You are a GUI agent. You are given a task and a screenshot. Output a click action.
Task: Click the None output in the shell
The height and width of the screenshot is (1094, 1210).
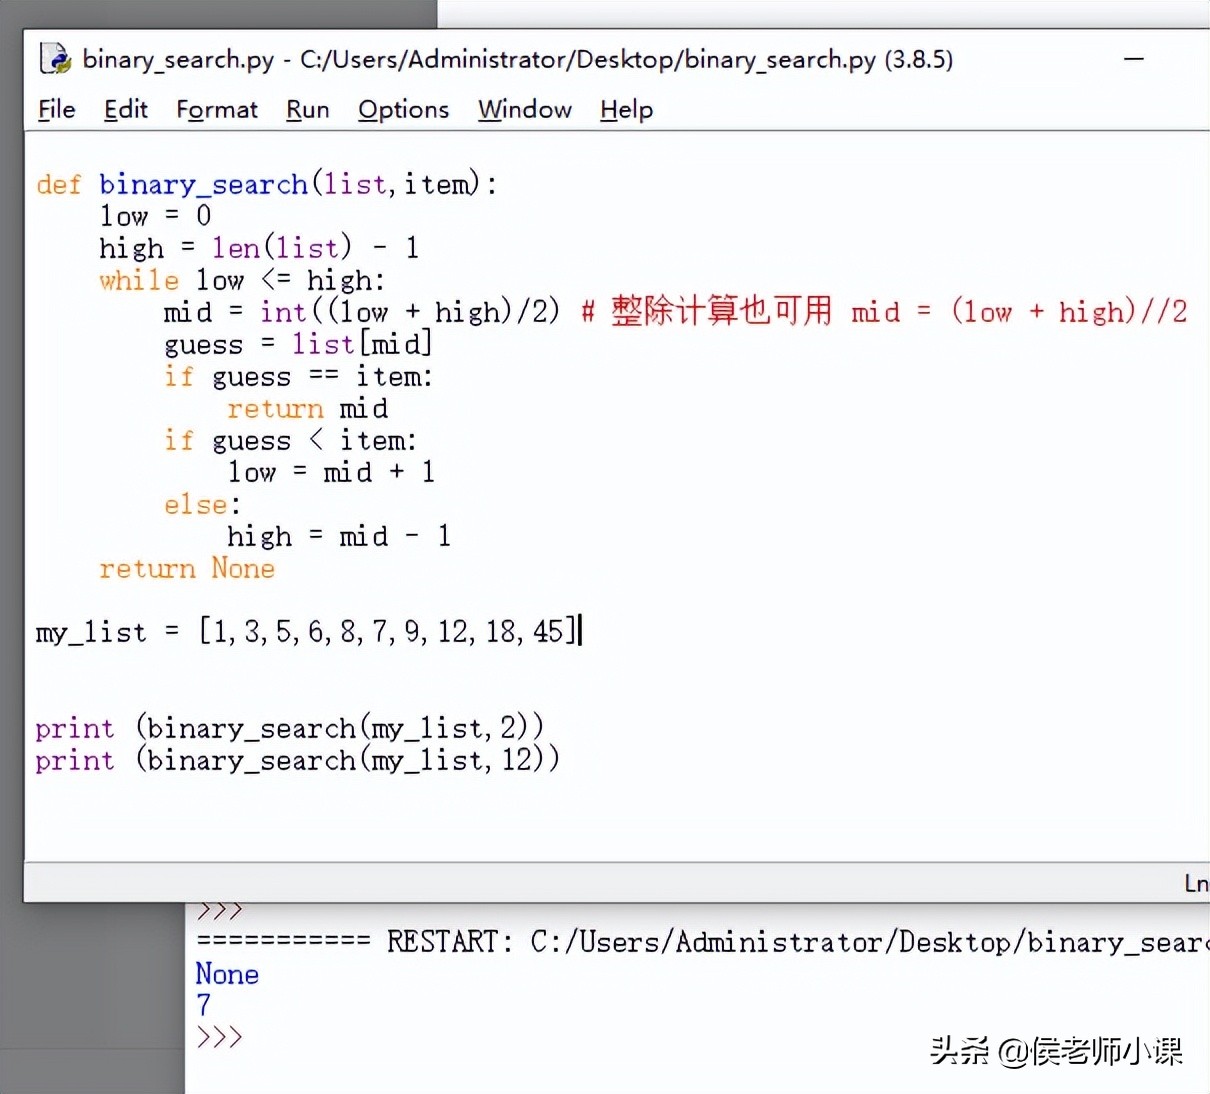click(227, 973)
